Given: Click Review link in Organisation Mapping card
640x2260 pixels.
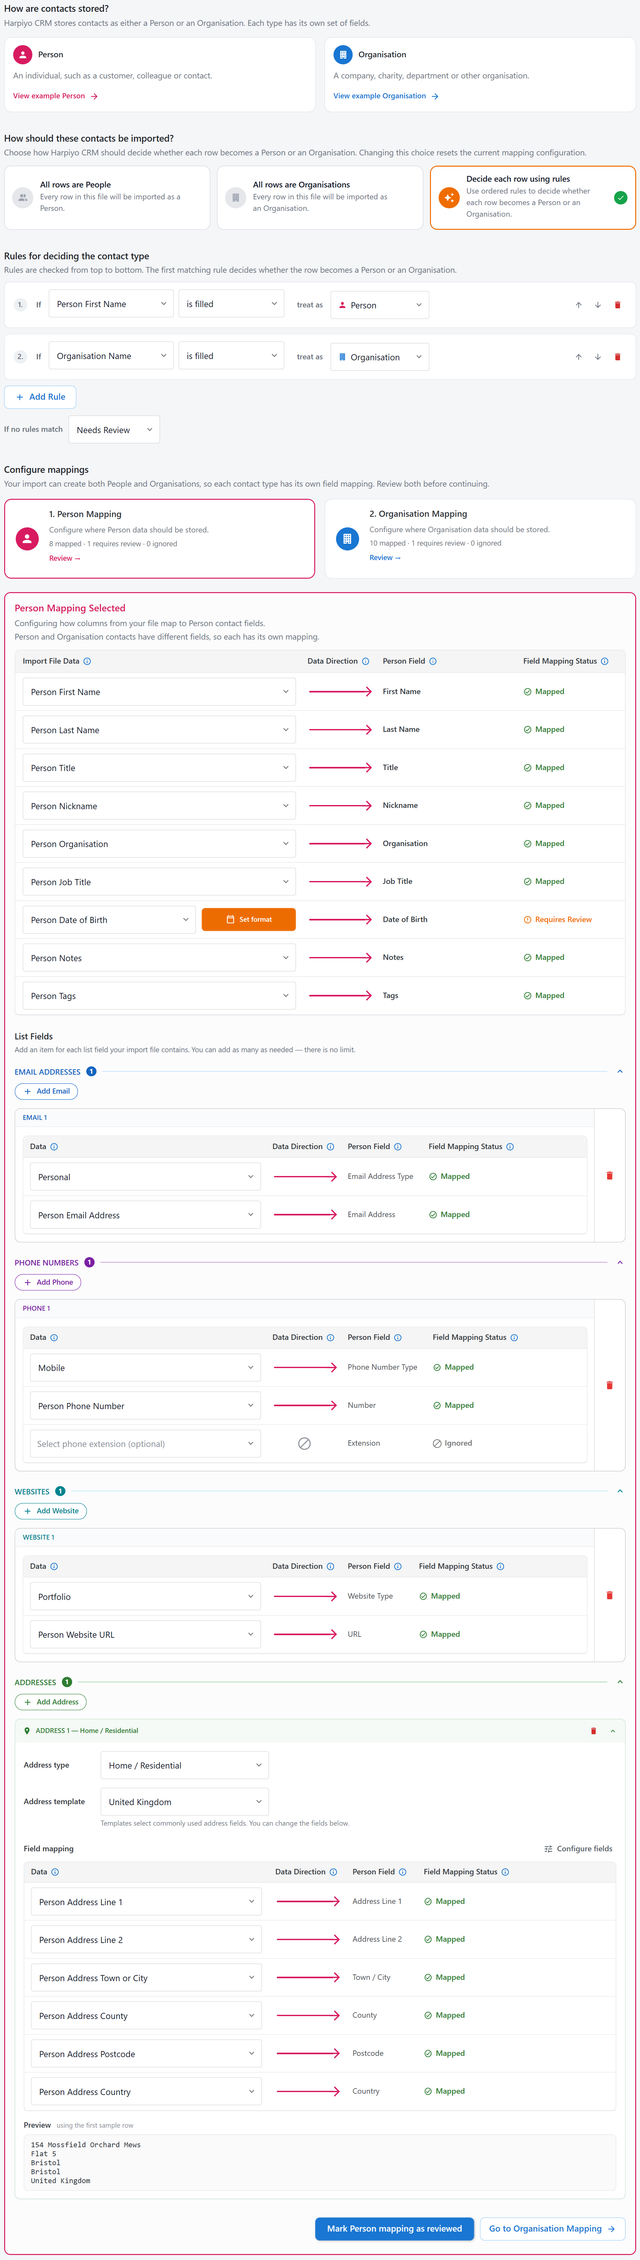Looking at the screenshot, I should [385, 558].
